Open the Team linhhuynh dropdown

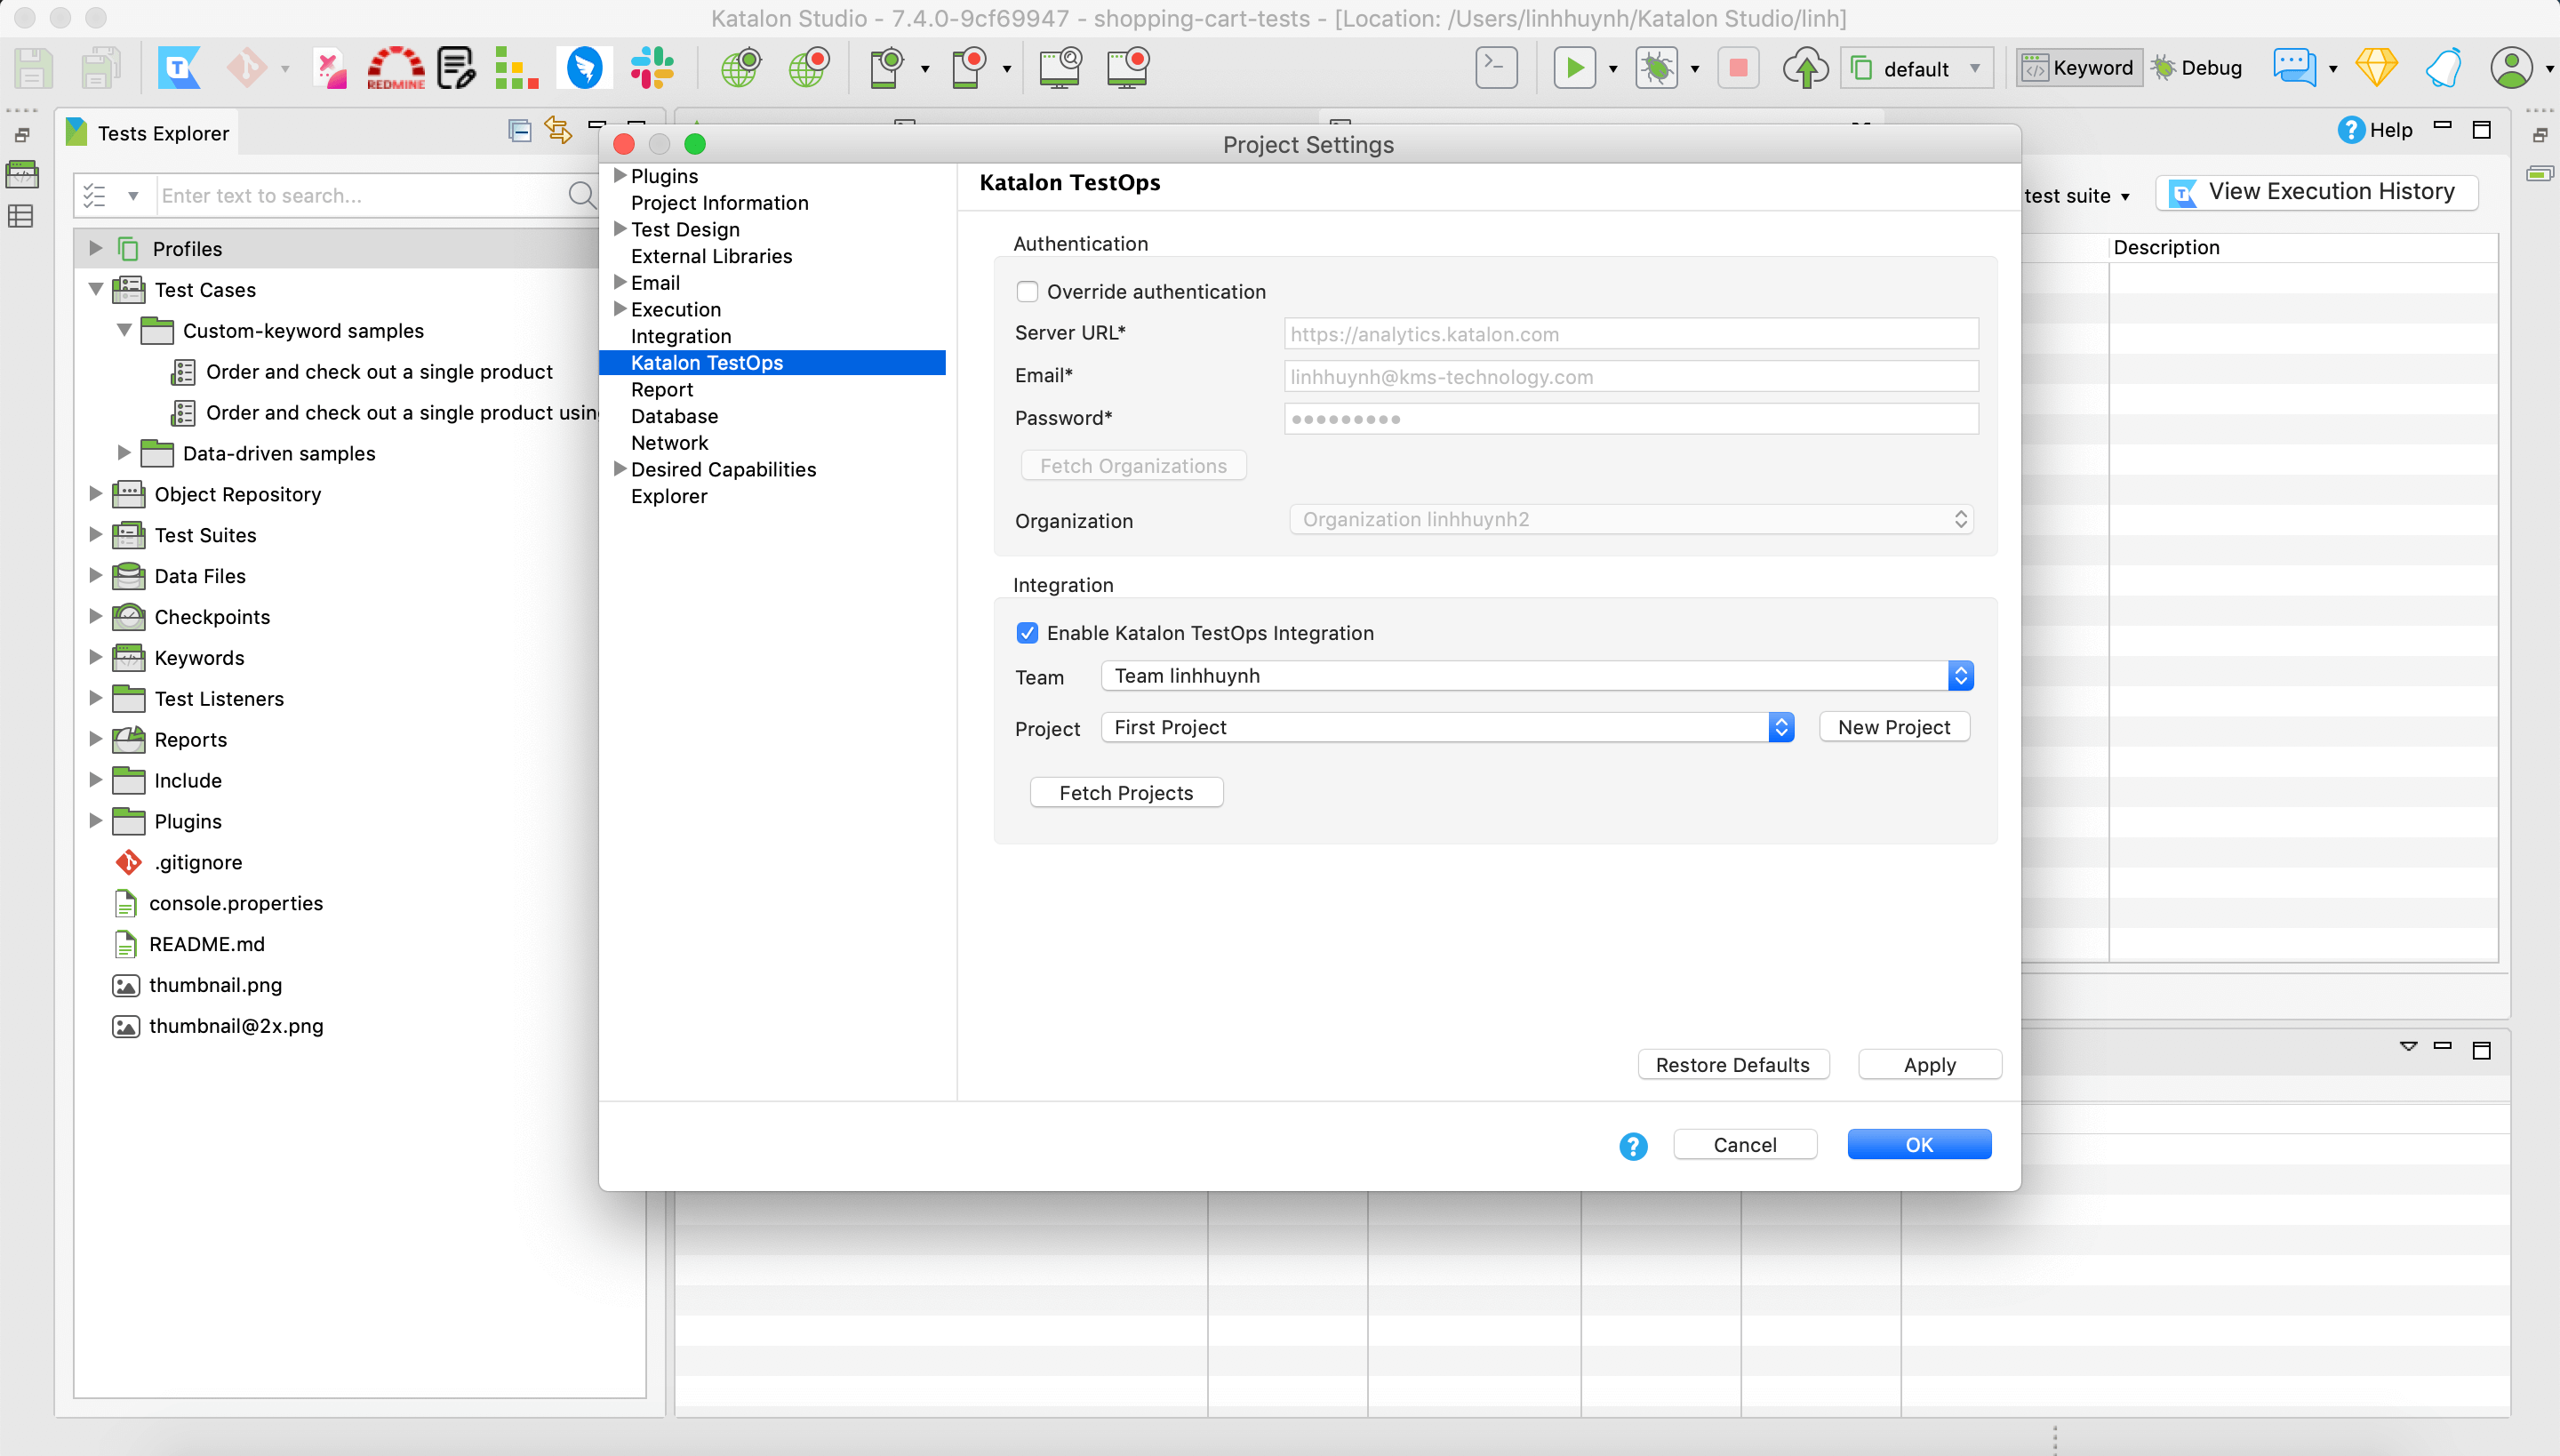[x=1537, y=676]
